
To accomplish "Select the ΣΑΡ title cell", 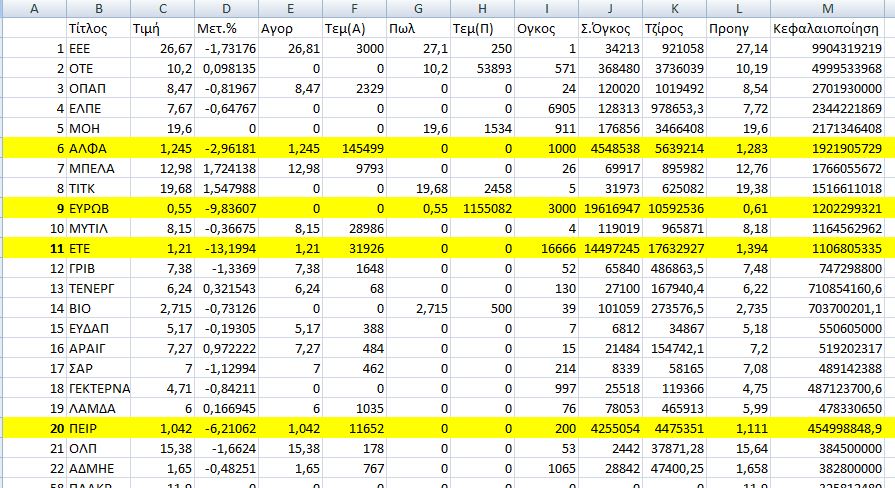I will point(99,368).
